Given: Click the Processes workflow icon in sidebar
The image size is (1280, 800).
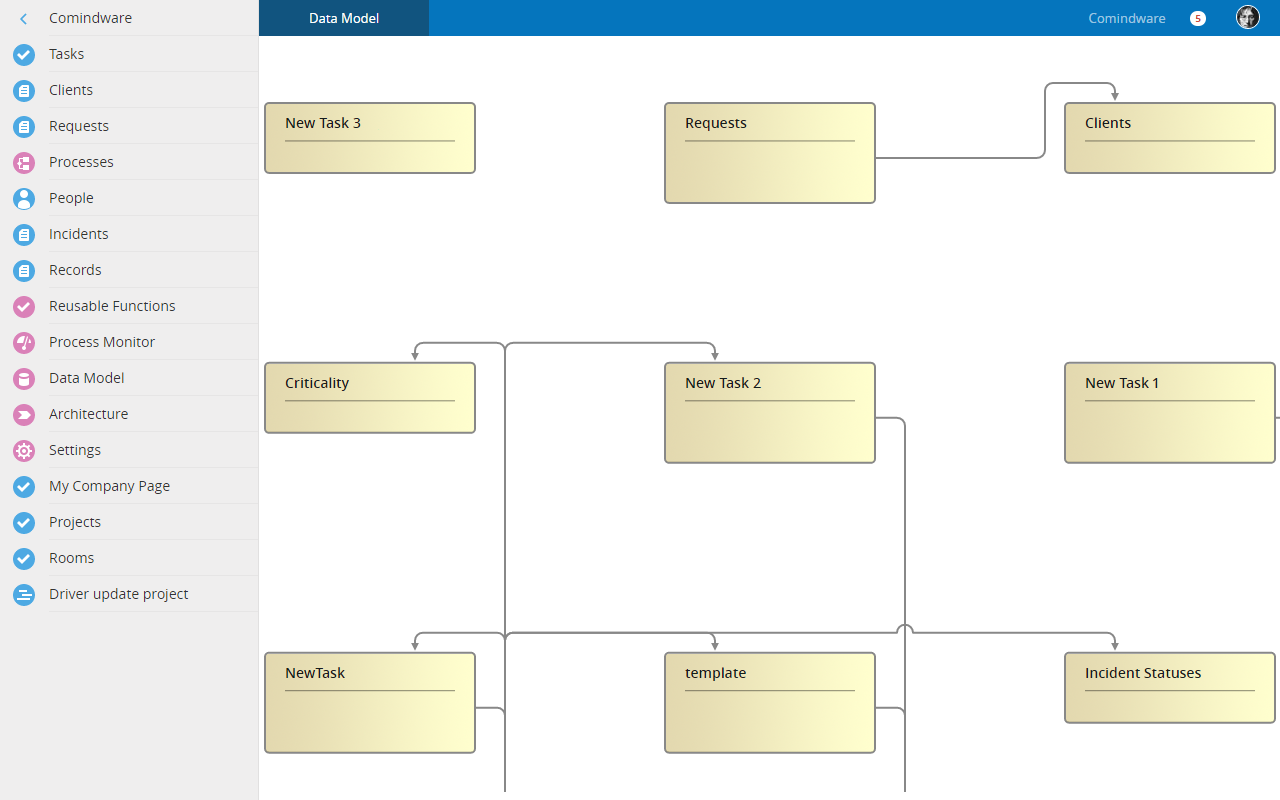Looking at the screenshot, I should click(24, 162).
